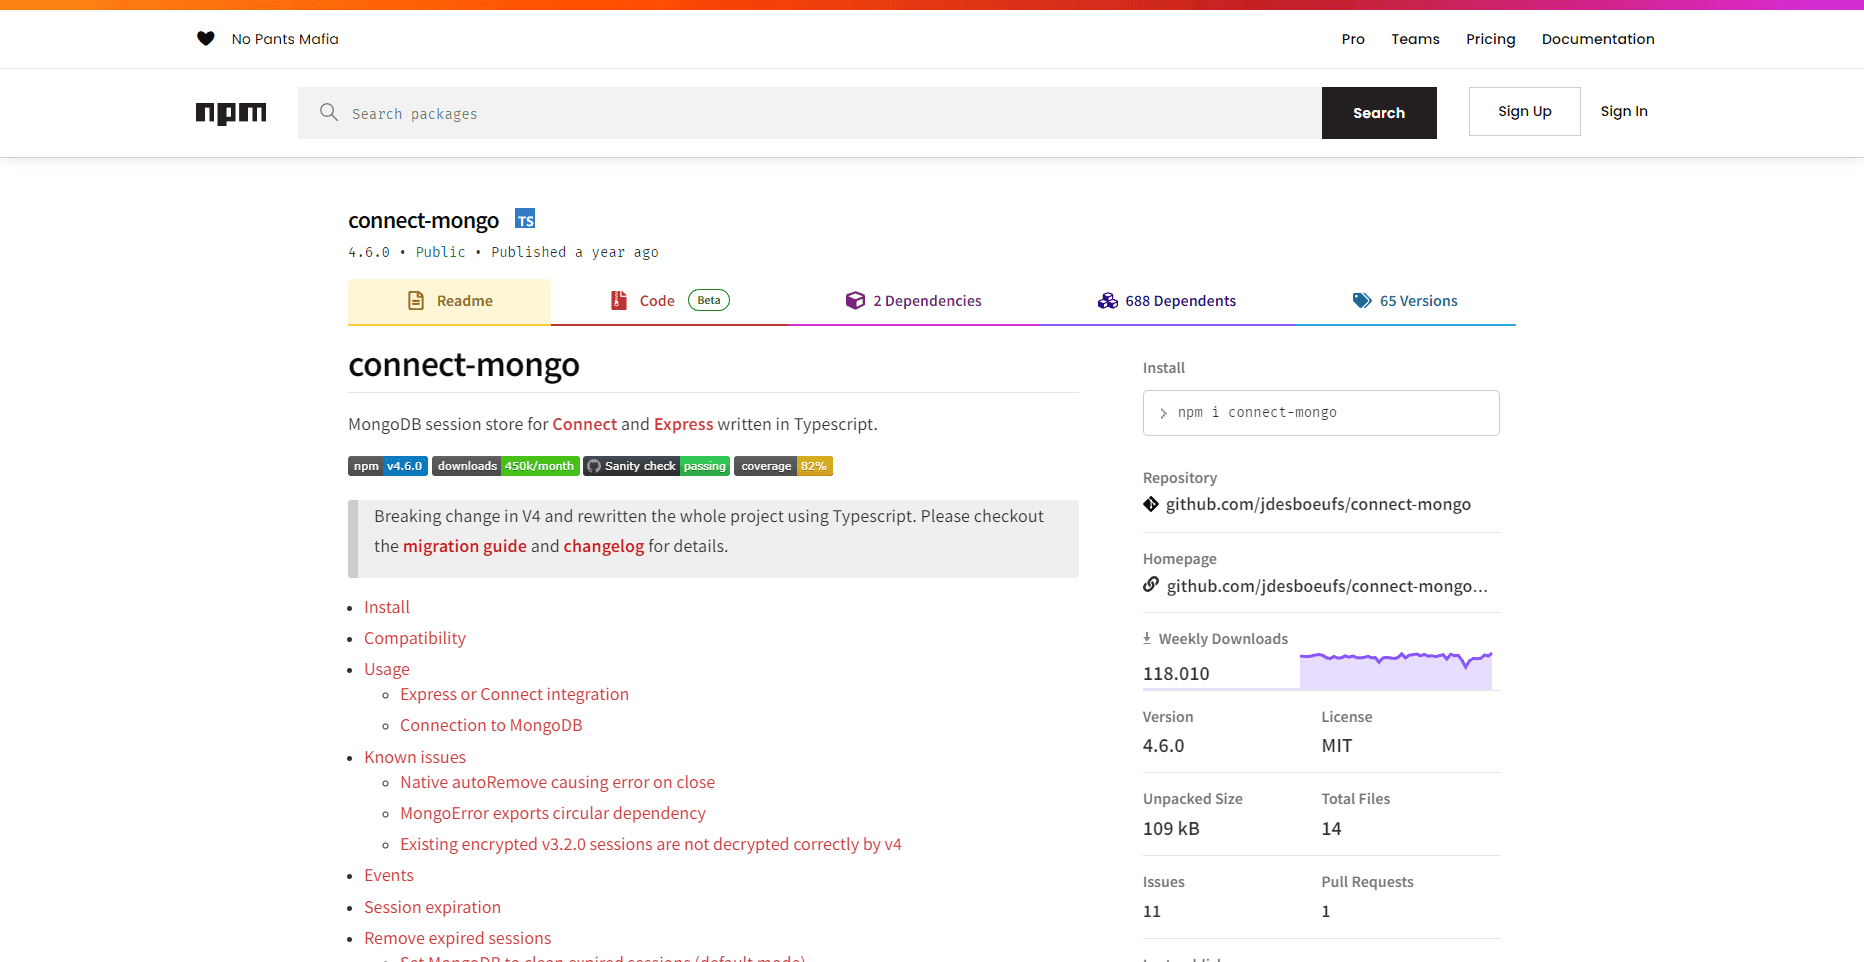Image resolution: width=1864 pixels, height=962 pixels.
Task: Go to npm home logo
Action: point(231,113)
